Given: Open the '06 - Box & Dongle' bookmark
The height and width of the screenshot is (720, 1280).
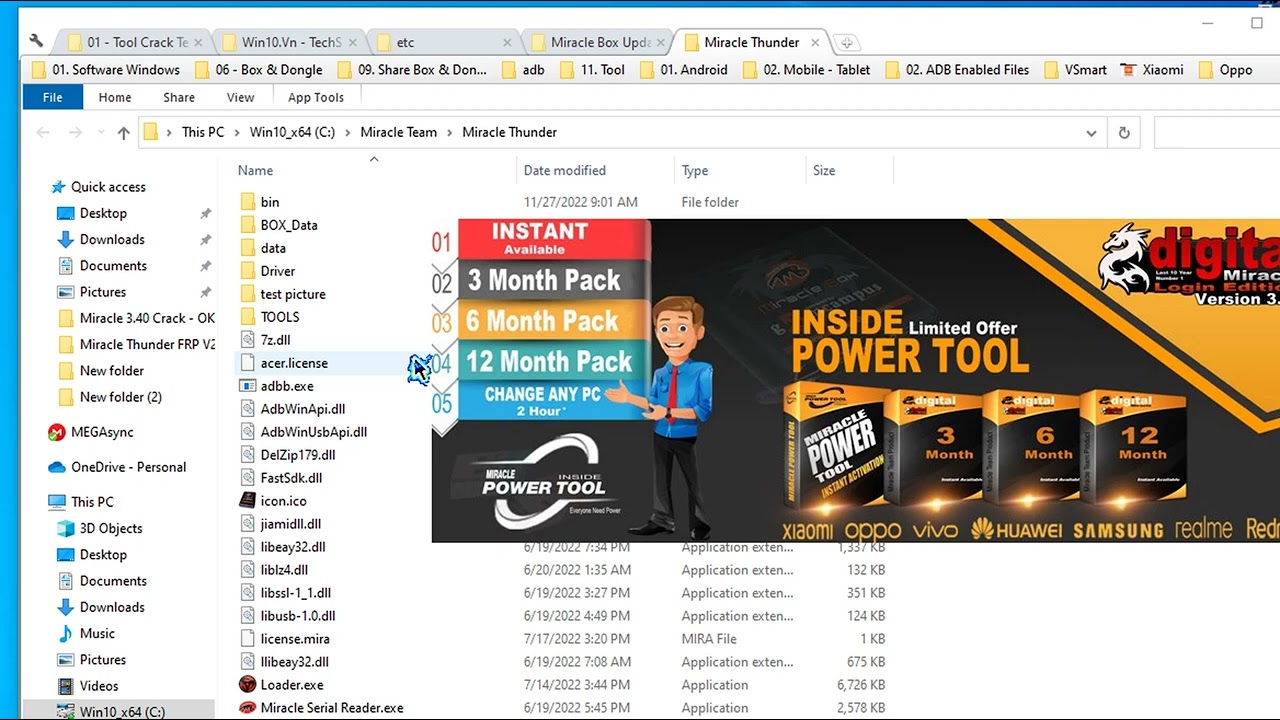Looking at the screenshot, I should coord(258,70).
